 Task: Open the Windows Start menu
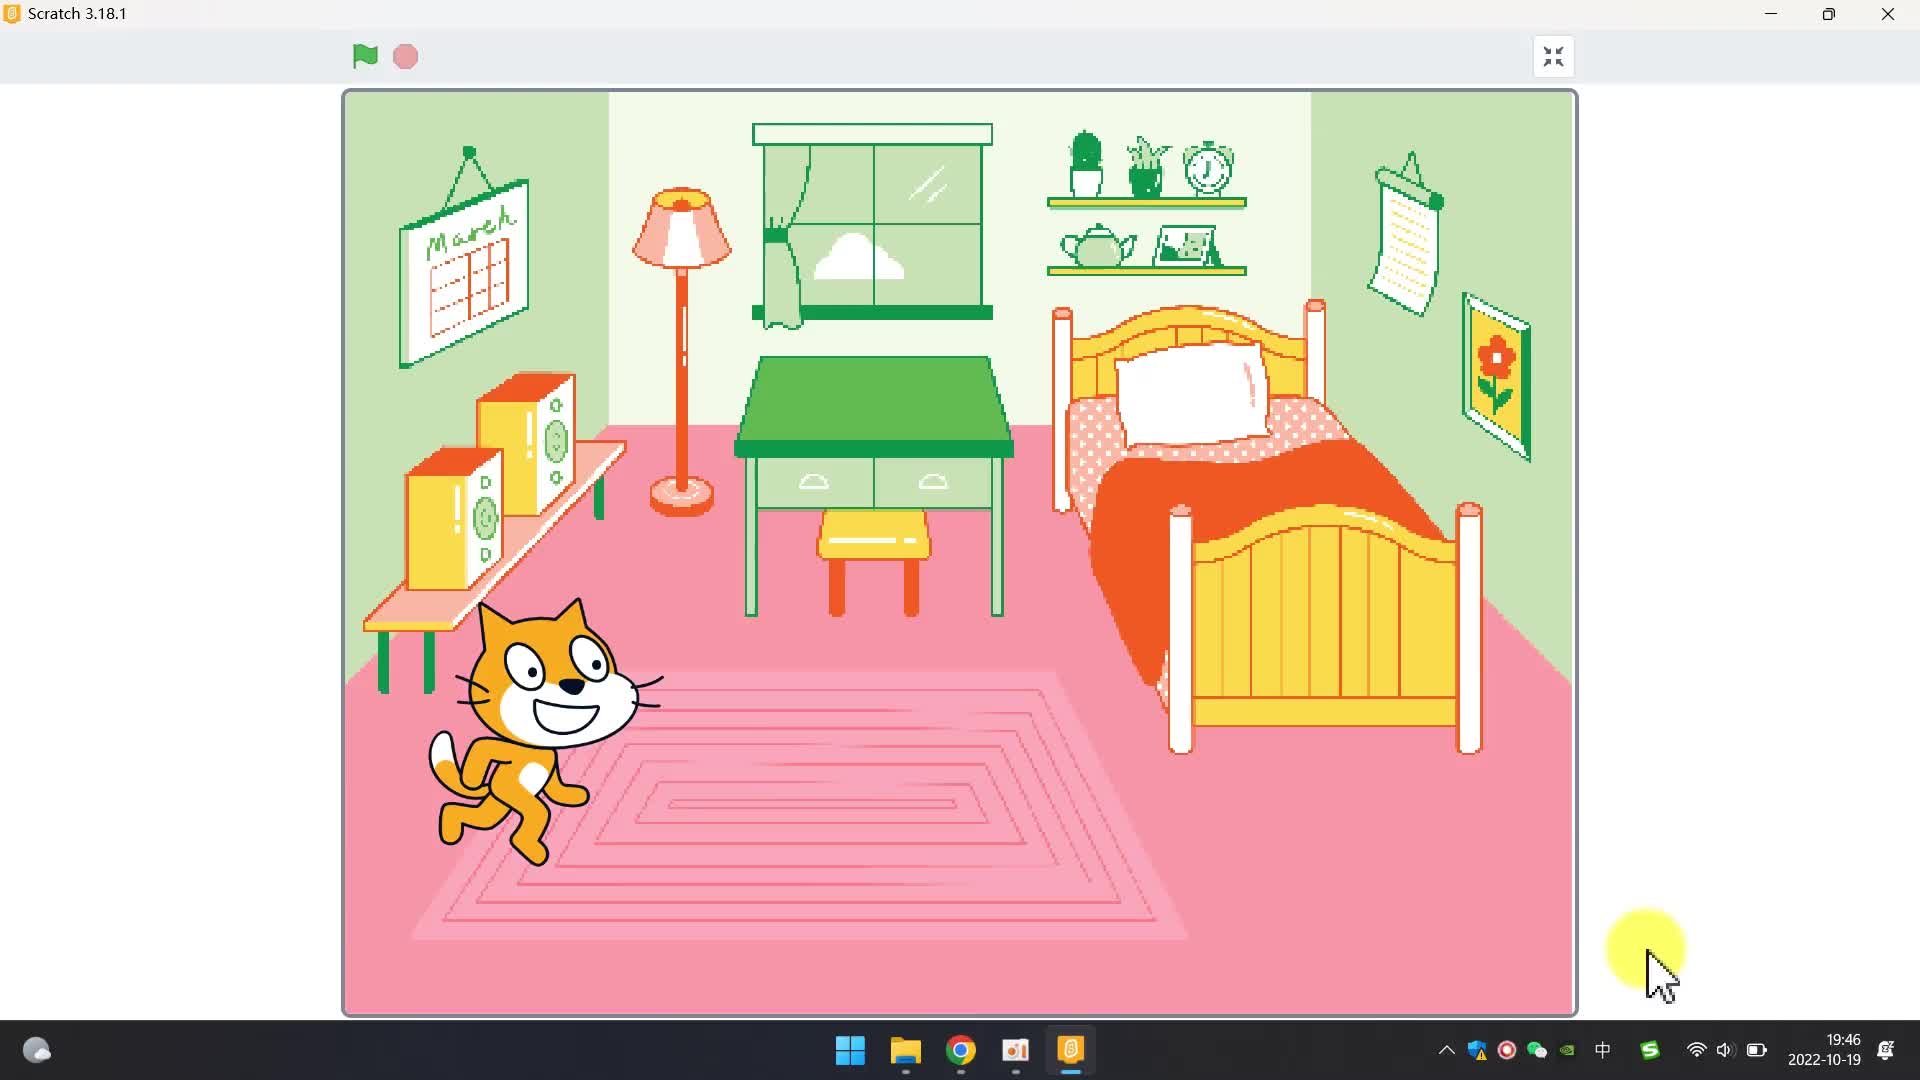point(850,1050)
